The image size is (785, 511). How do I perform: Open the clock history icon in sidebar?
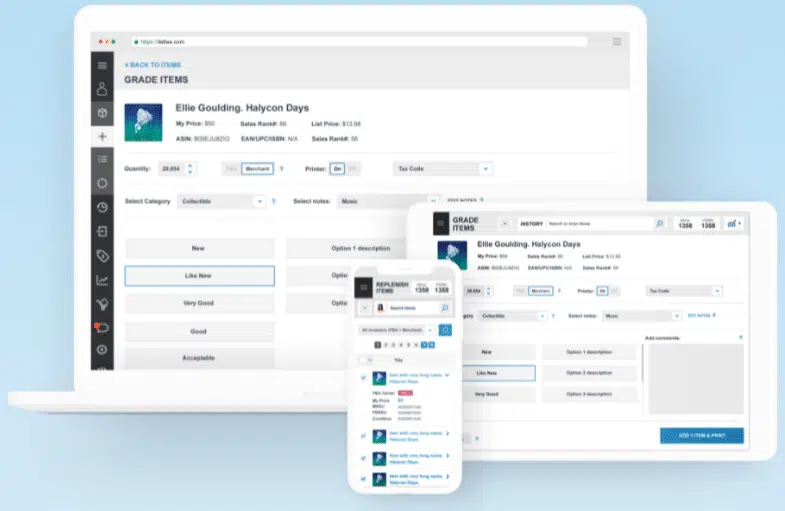point(102,207)
